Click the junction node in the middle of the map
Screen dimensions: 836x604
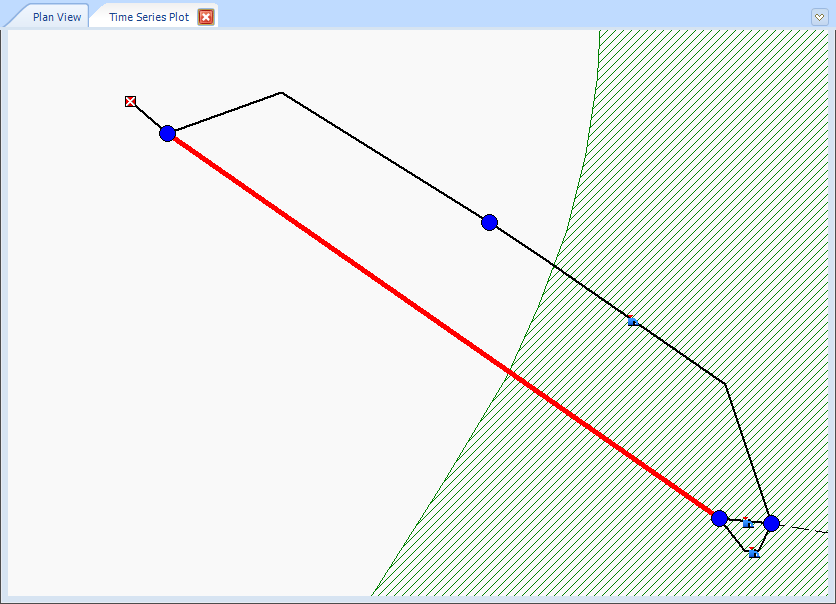pos(489,222)
